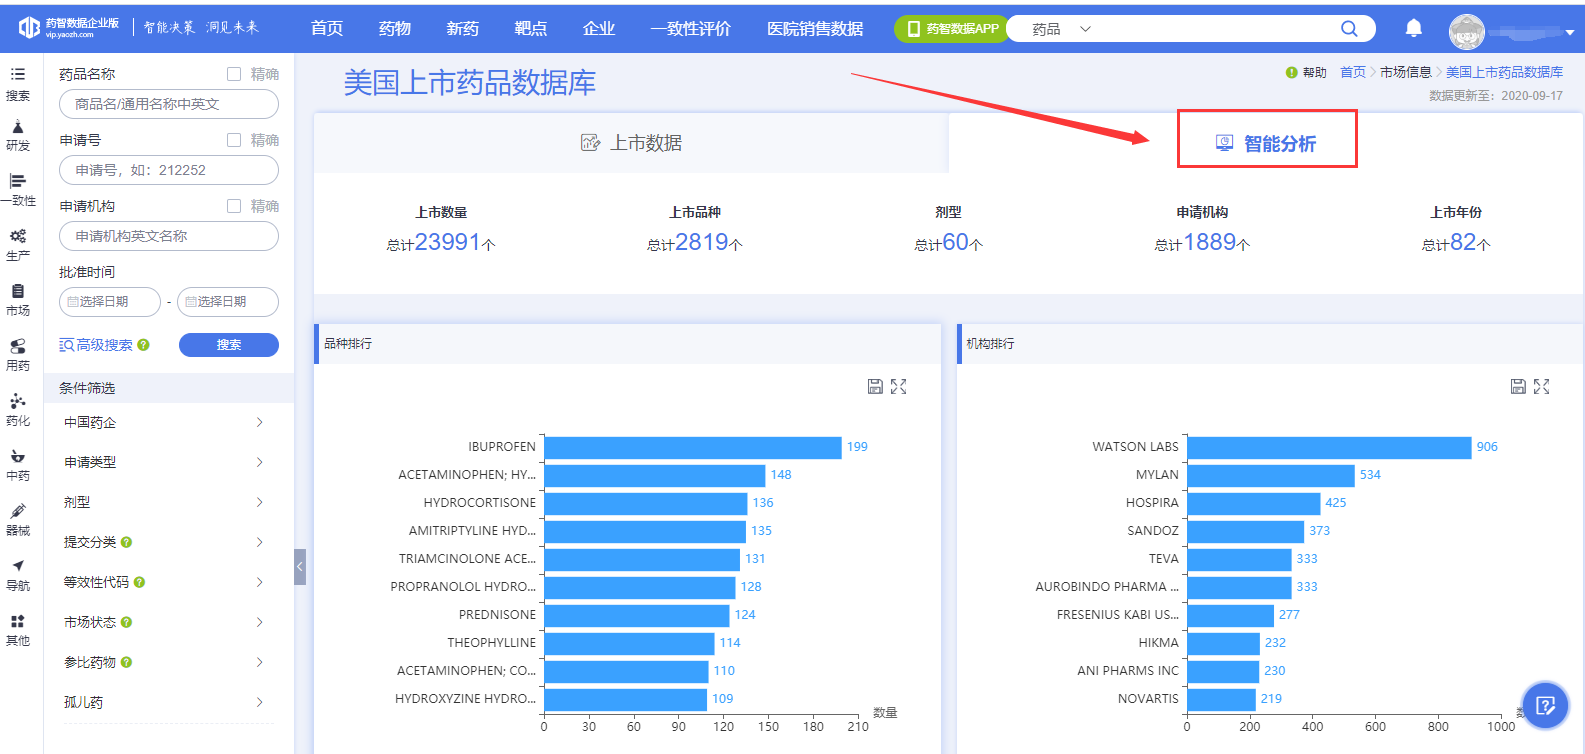The image size is (1585, 754).
Task: Click the 申请机构 input field
Action: (169, 236)
